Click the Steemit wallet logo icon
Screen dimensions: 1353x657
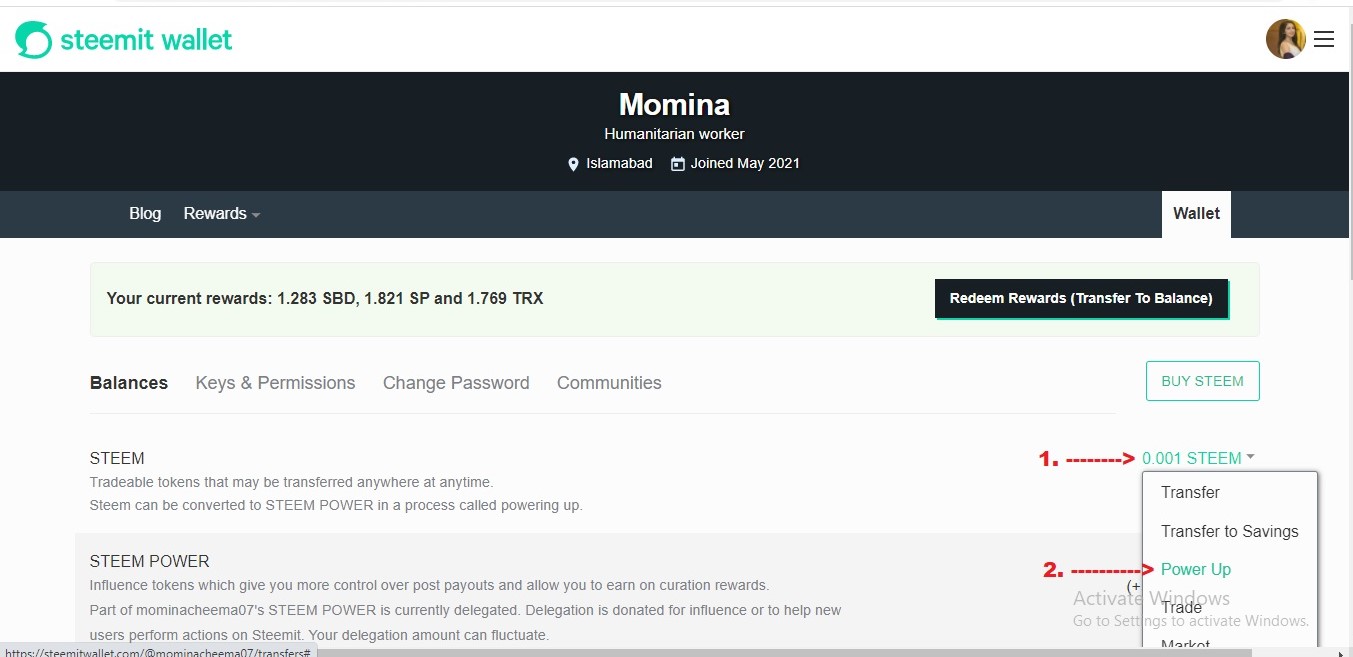[33, 40]
